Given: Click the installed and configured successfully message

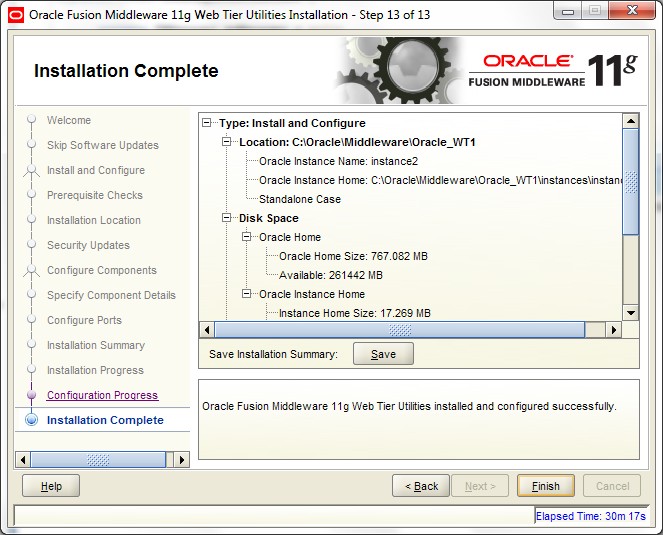Looking at the screenshot, I should [409, 406].
